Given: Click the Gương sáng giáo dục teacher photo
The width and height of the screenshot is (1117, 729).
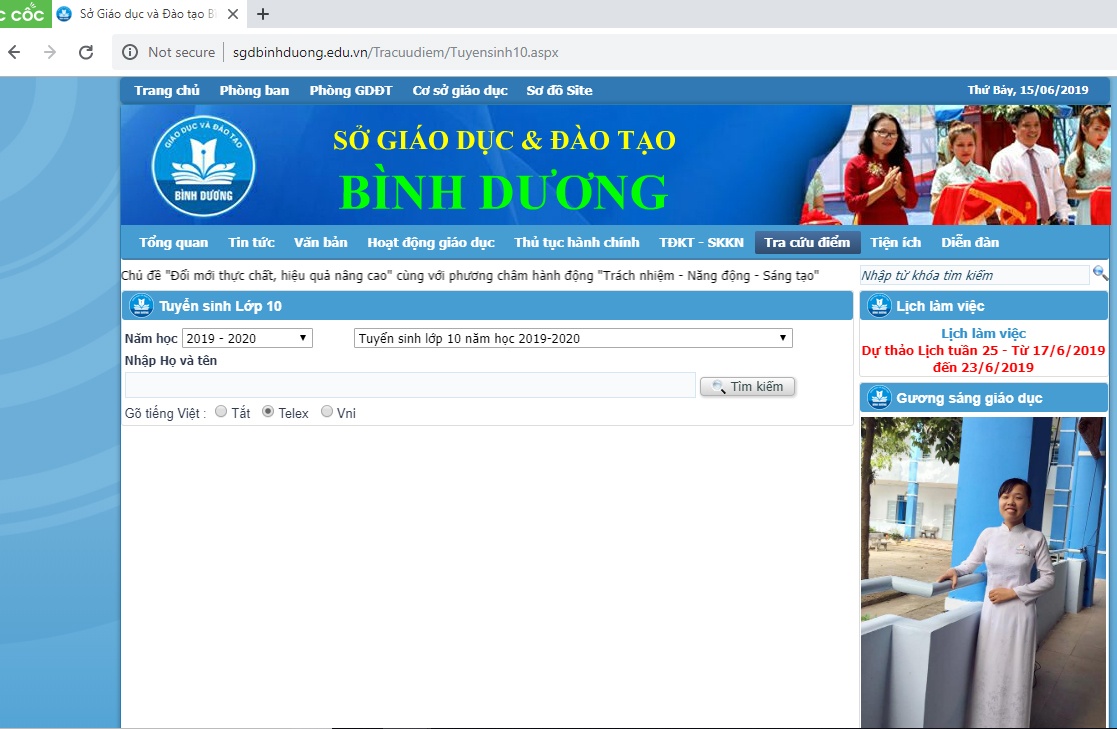Looking at the screenshot, I should pos(983,573).
